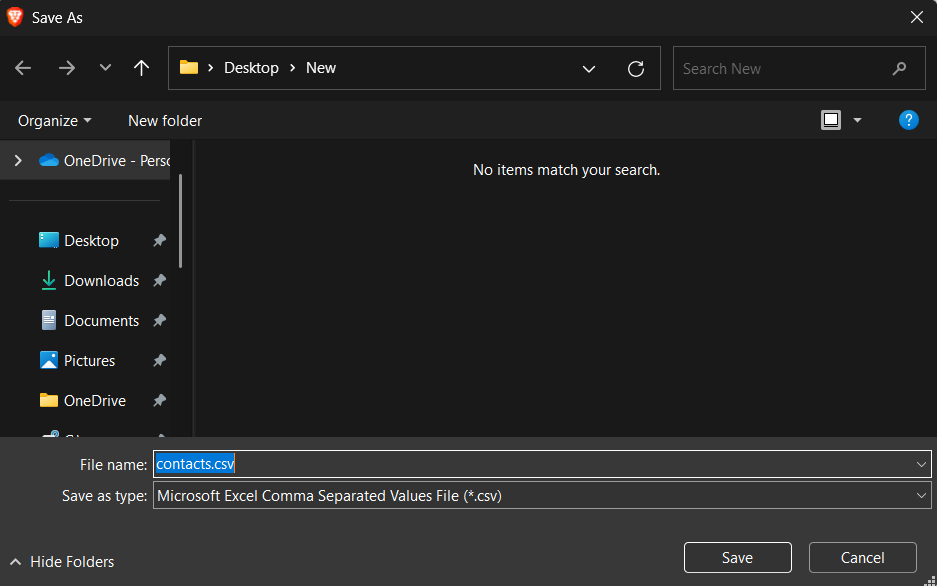This screenshot has height=586, width=937.
Task: Collapse the pane with Hide Folders
Action: click(62, 562)
